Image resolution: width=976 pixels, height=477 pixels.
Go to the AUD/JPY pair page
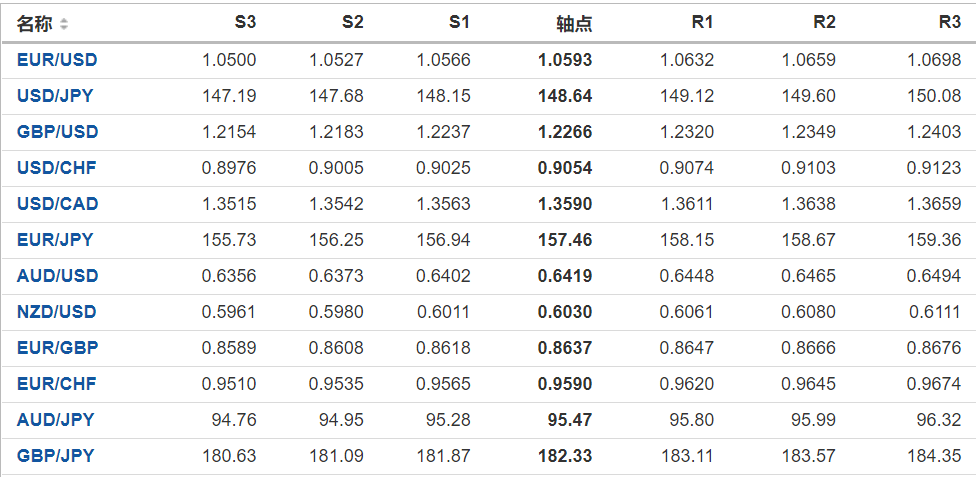pos(55,420)
